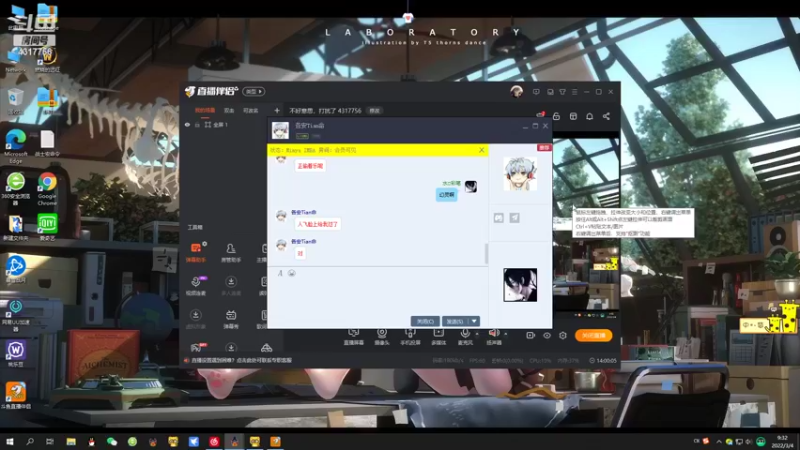Click the message icon in the title bar

click(x=536, y=92)
